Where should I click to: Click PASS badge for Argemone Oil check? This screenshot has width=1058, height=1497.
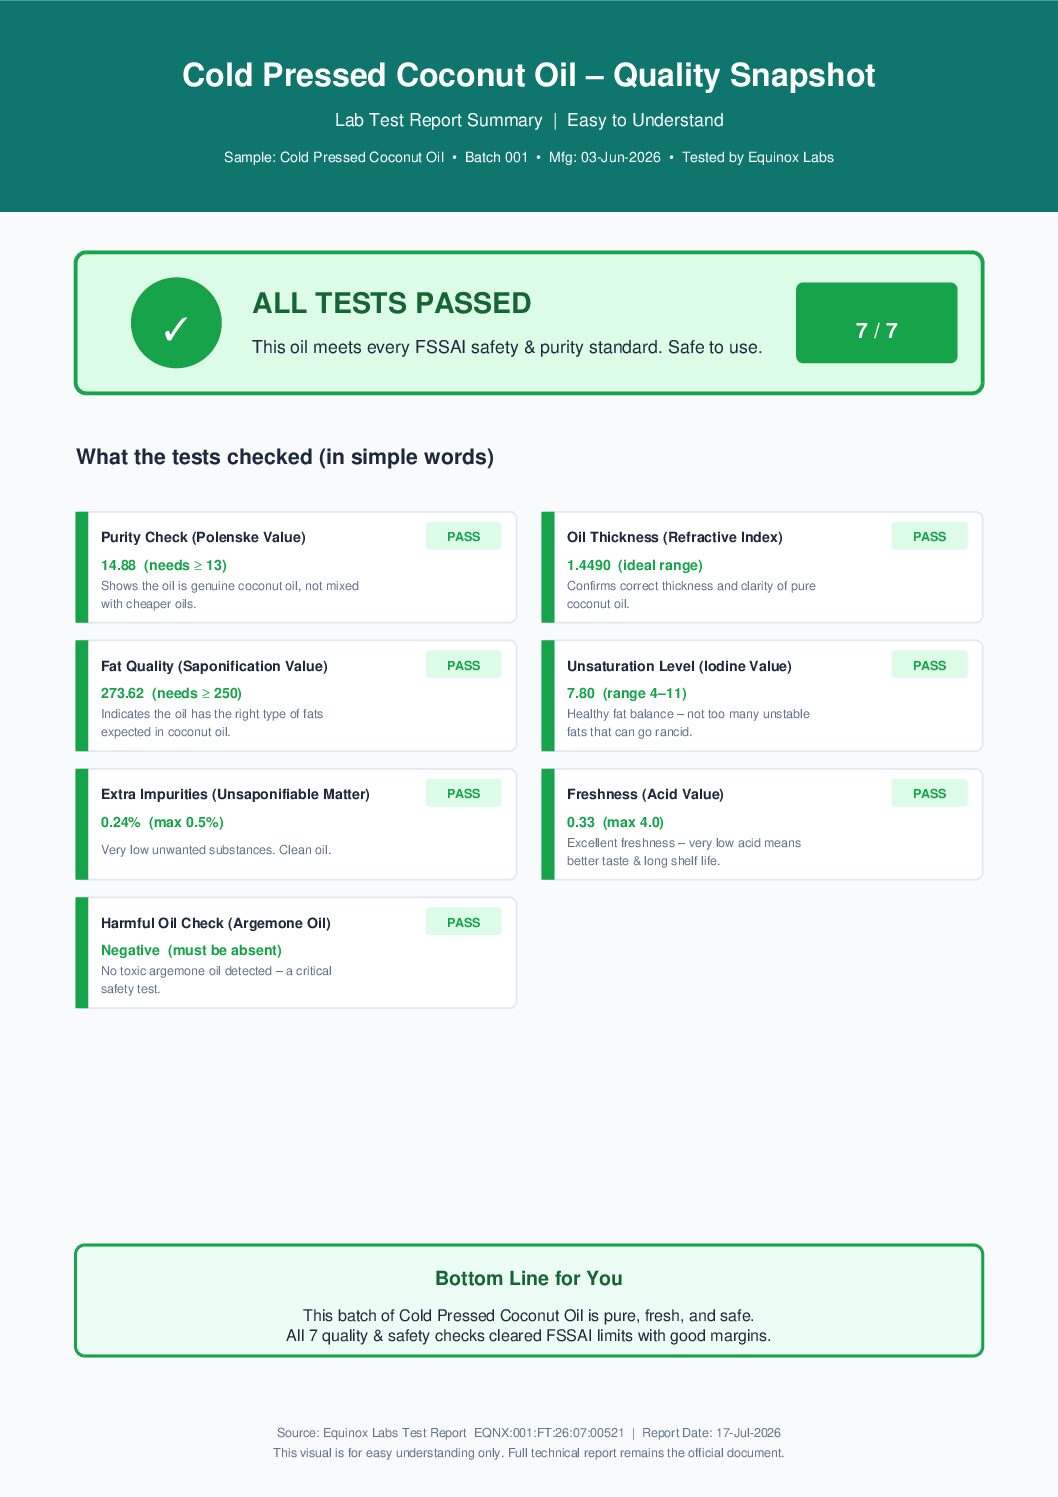[463, 922]
